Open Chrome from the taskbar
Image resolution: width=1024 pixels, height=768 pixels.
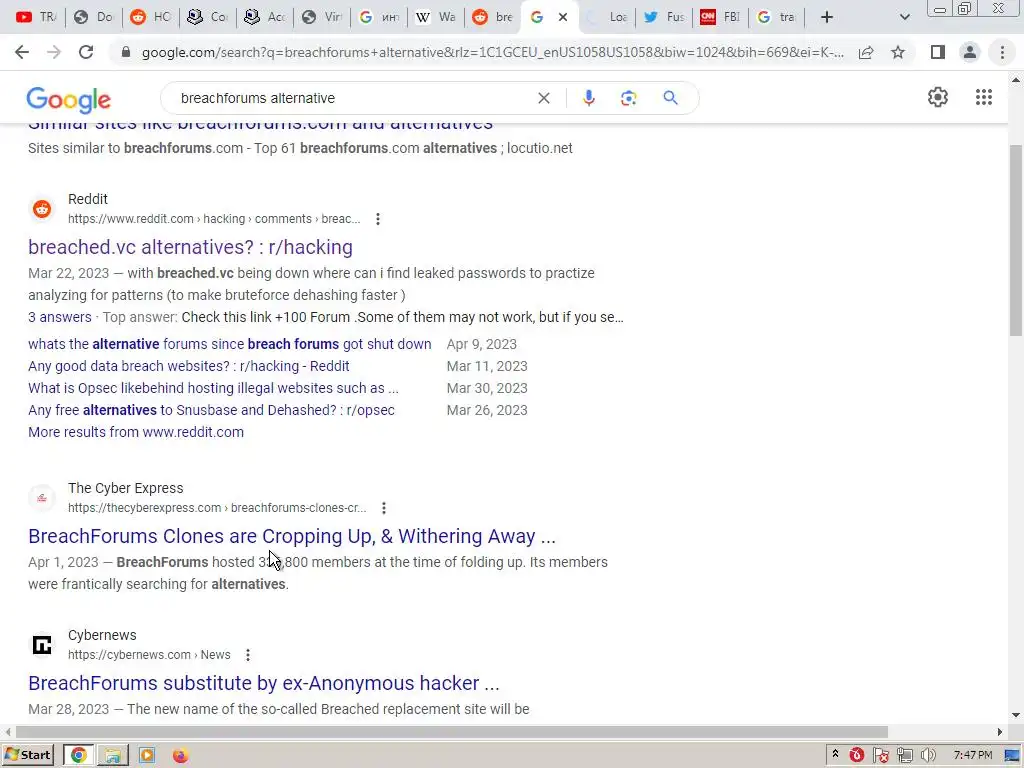tap(78, 756)
